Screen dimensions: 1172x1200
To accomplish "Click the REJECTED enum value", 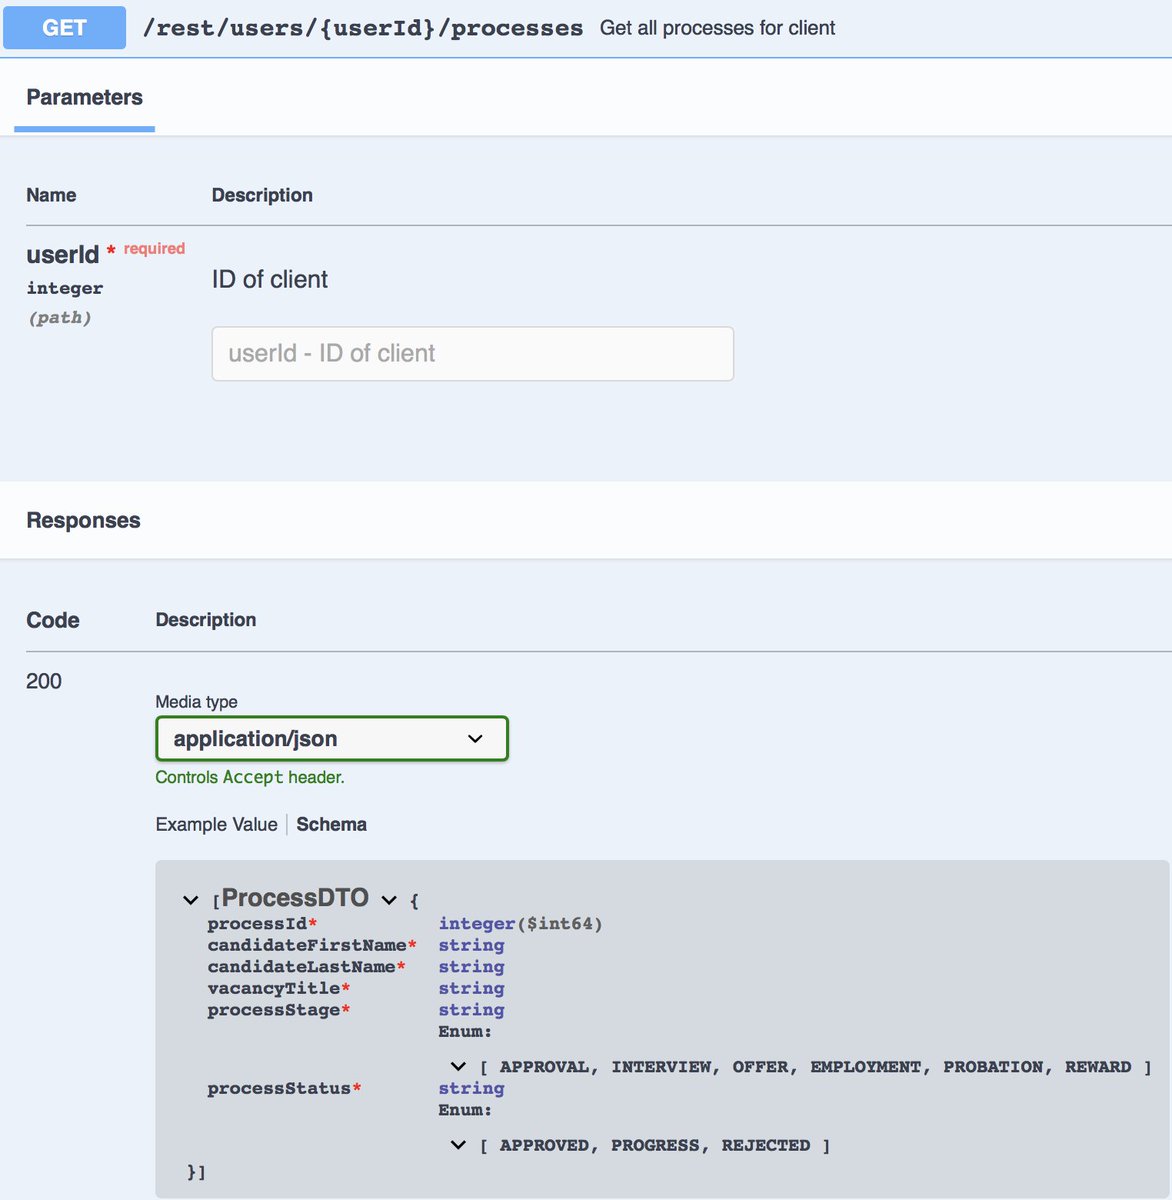I will tap(766, 1145).
